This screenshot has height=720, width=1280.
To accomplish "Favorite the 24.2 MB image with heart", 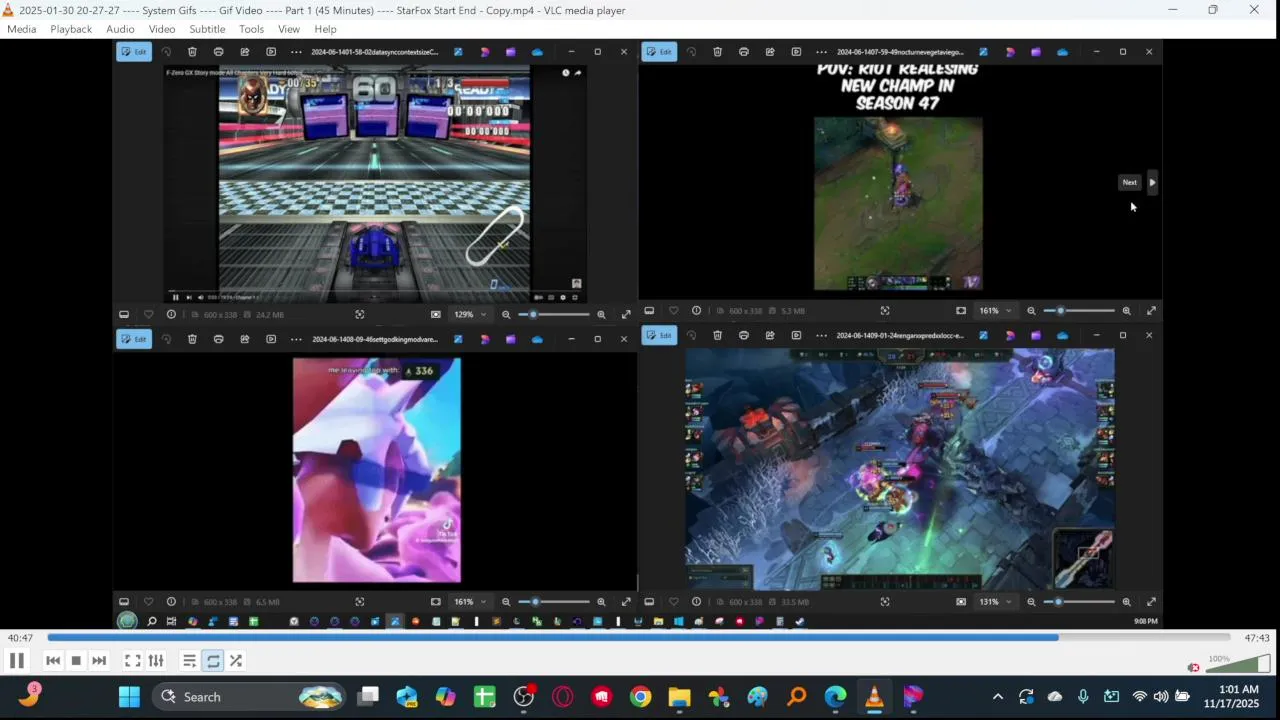I will [148, 314].
